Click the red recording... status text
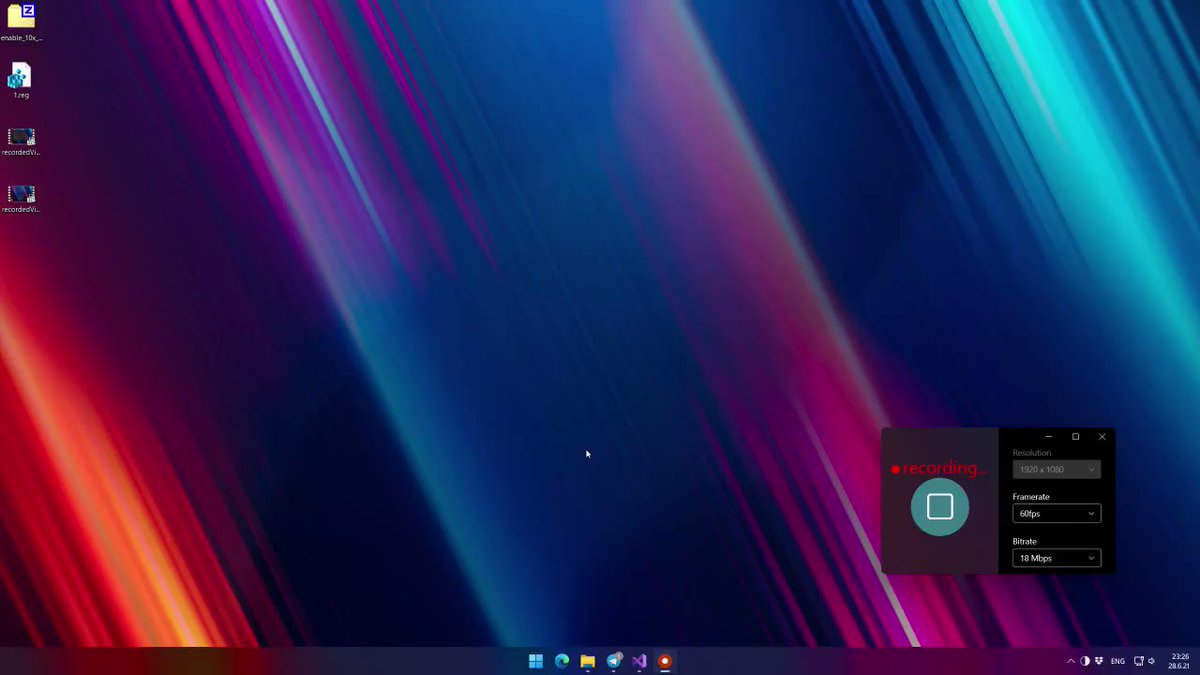1200x675 pixels. [939, 468]
